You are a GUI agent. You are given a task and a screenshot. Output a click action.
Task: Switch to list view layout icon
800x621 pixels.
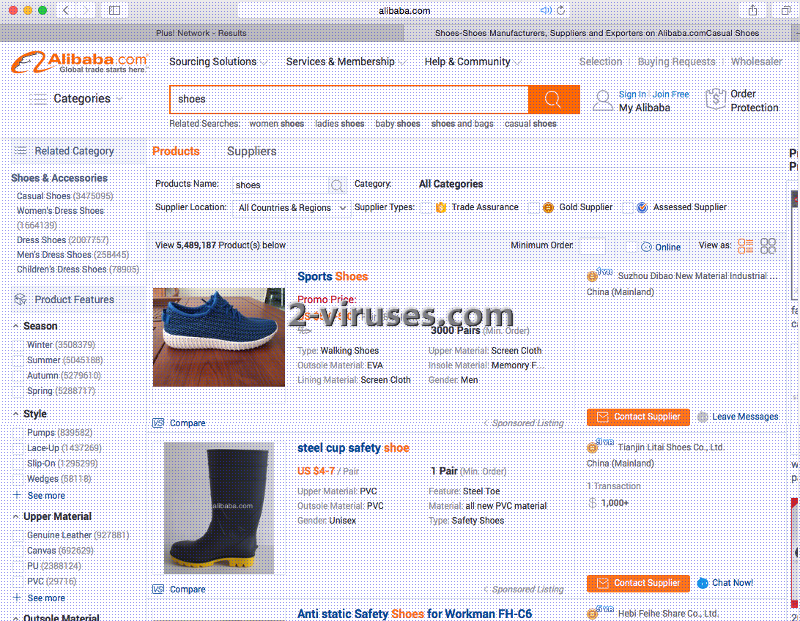(745, 246)
